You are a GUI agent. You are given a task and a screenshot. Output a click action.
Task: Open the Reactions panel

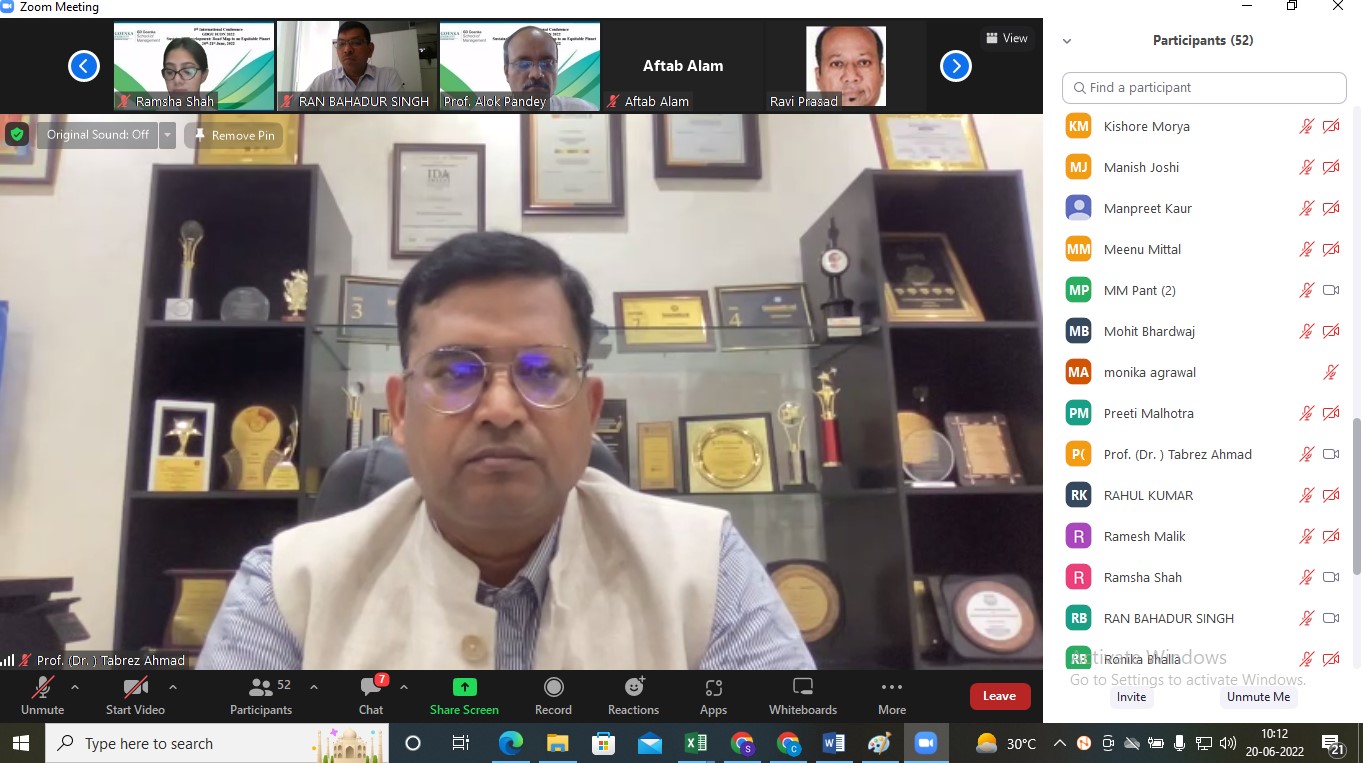(x=633, y=688)
